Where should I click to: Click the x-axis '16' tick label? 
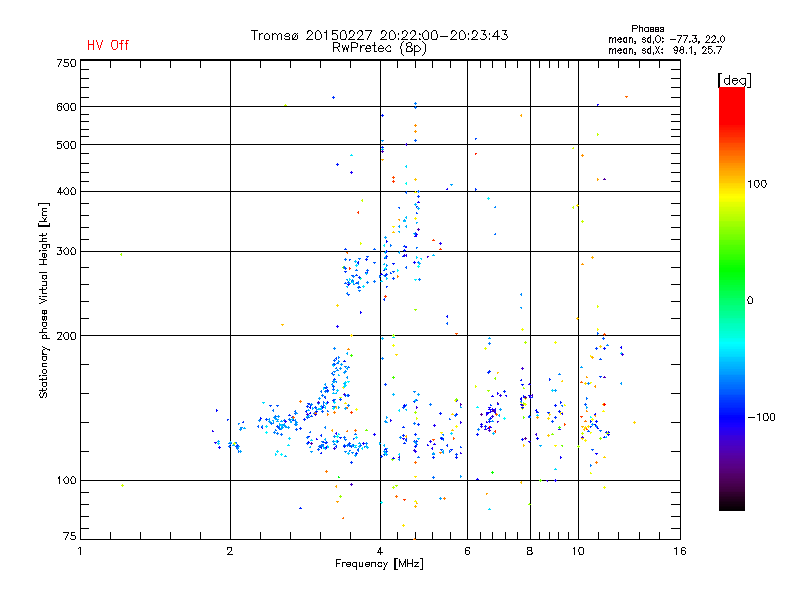(x=680, y=551)
